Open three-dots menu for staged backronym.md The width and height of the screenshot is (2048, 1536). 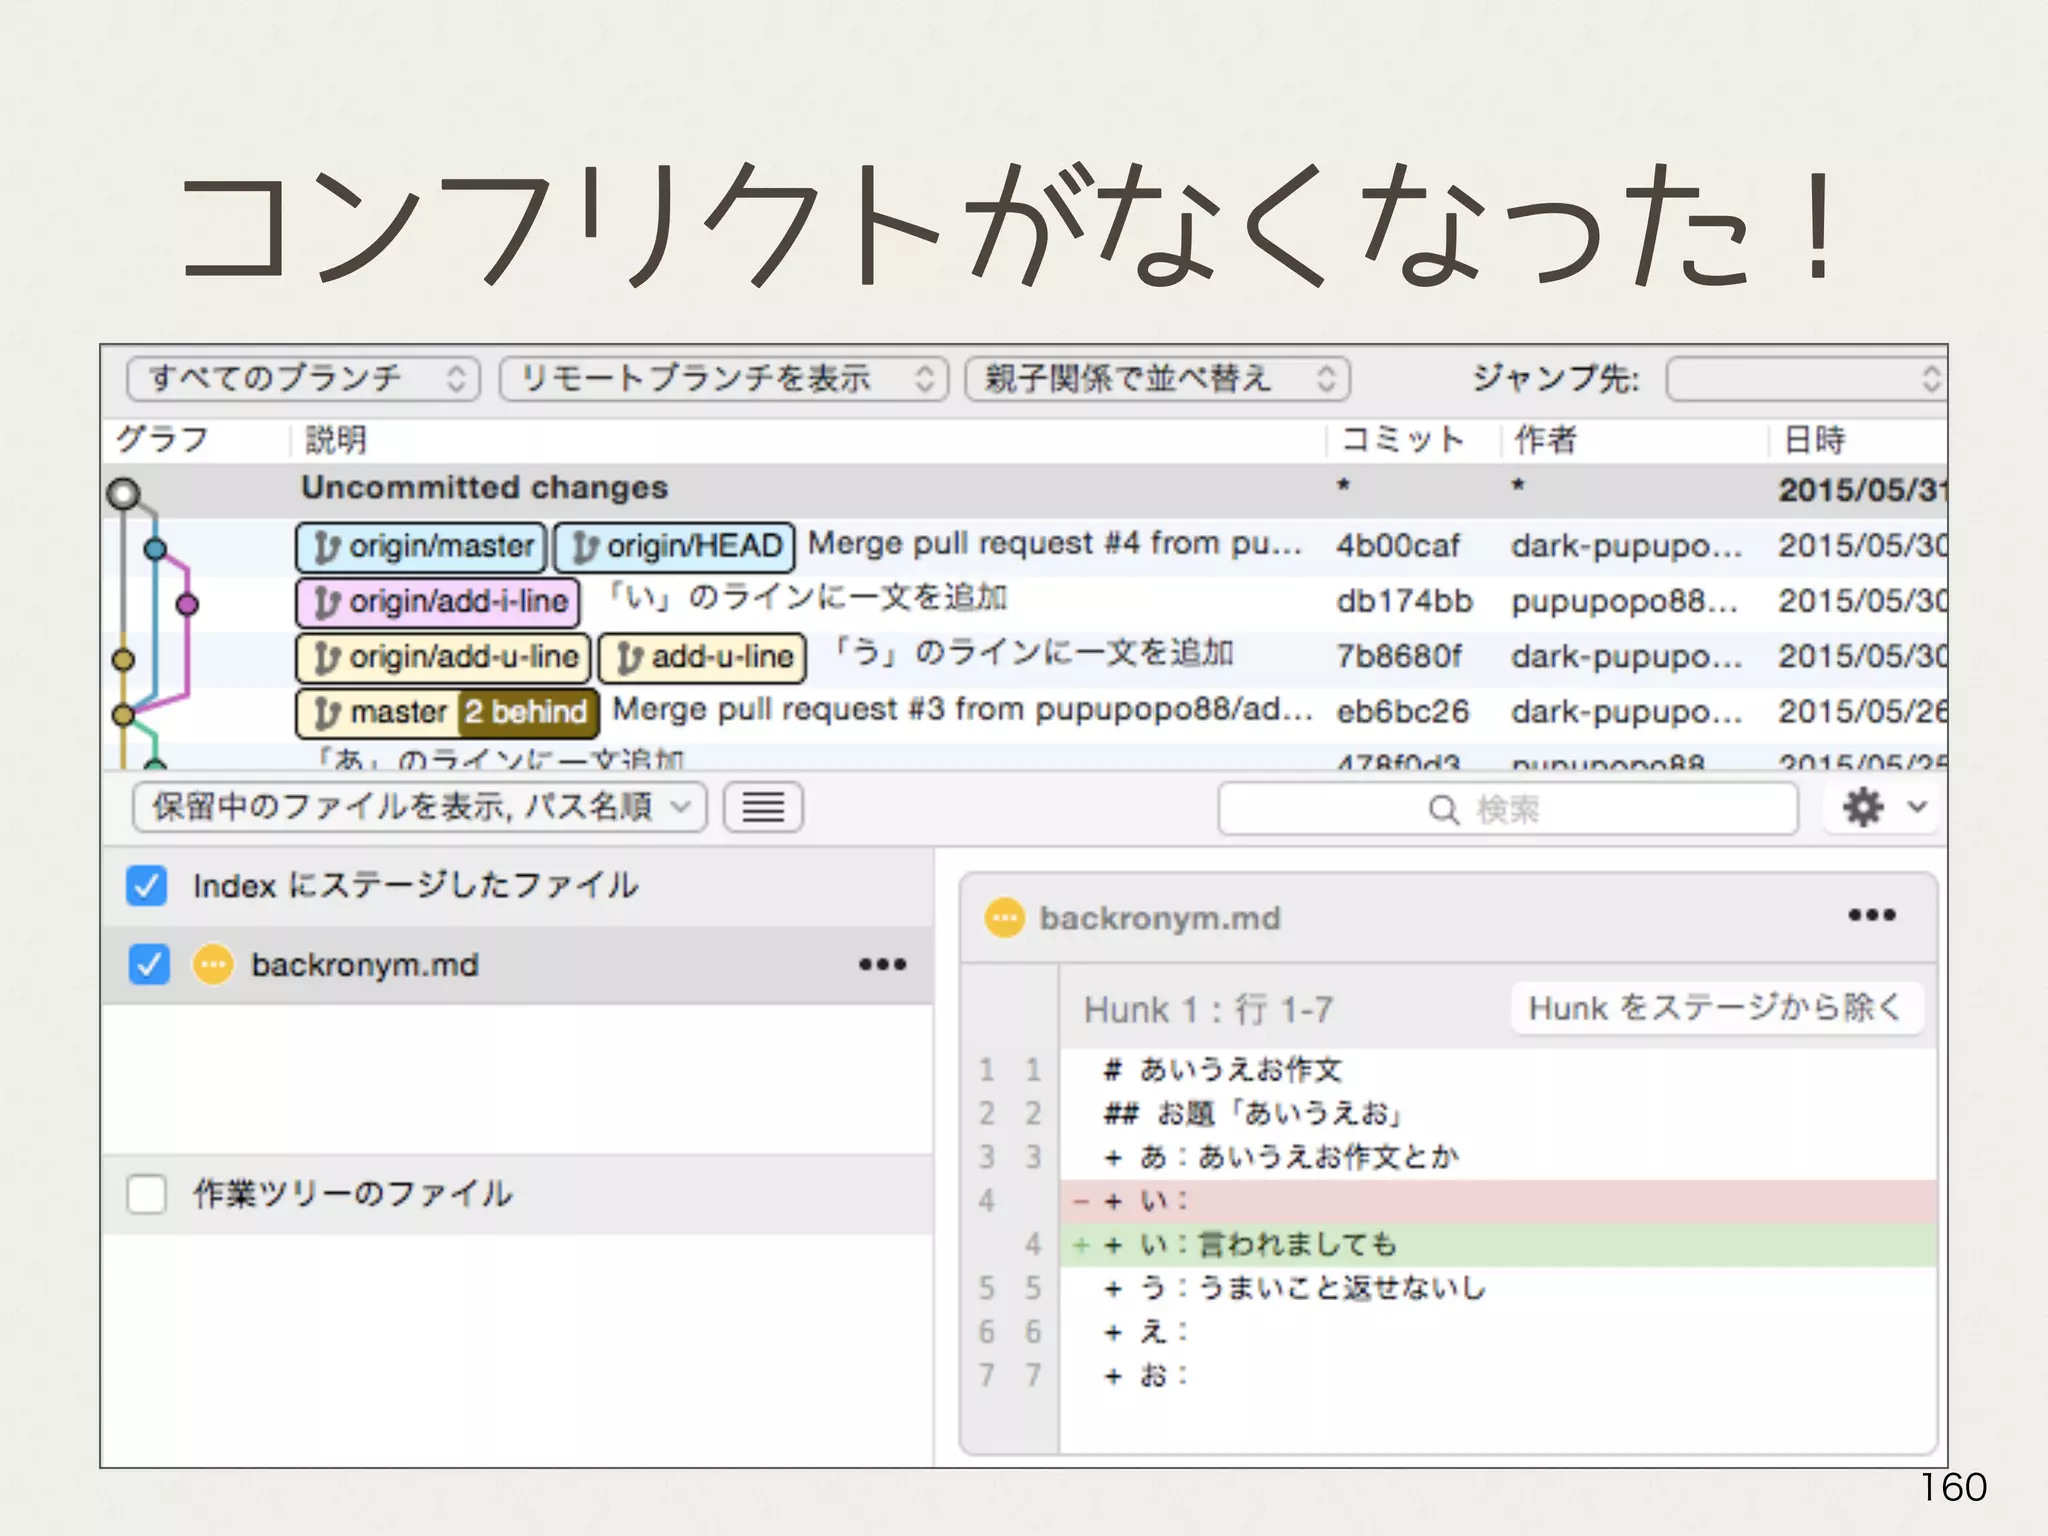click(882, 965)
